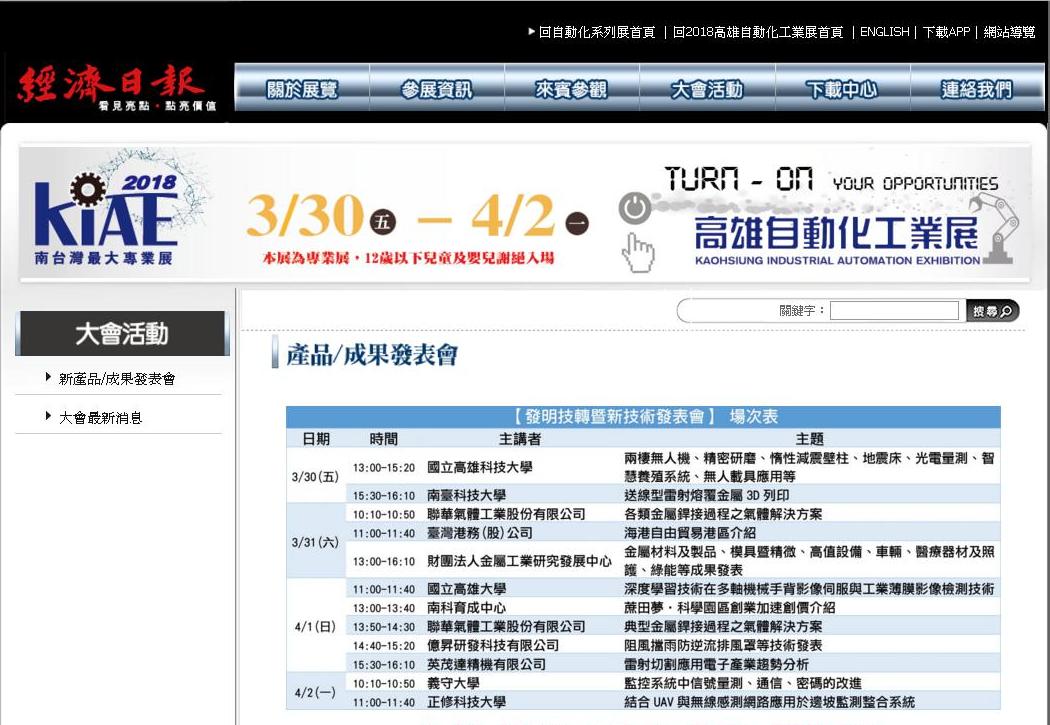Click date cell 4/1(日)
This screenshot has width=1050, height=725.
tap(315, 627)
